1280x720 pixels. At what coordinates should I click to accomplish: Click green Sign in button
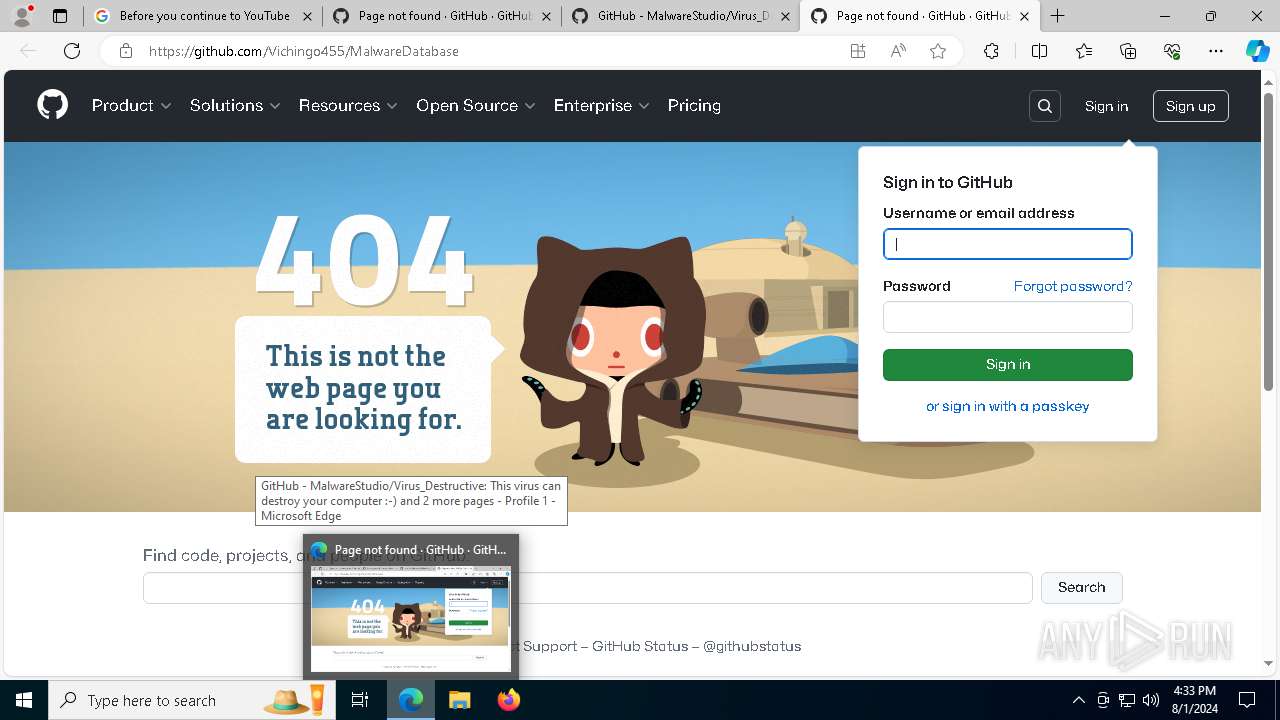coord(1008,365)
